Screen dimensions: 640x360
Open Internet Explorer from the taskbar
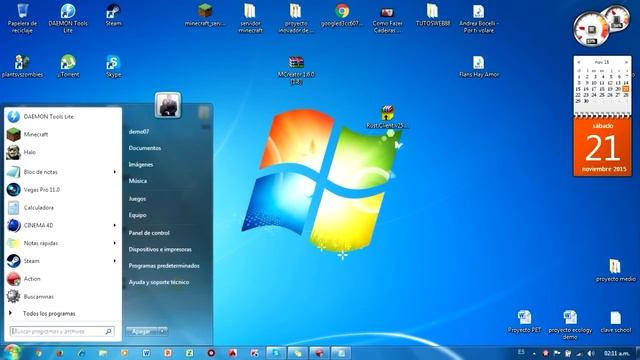(81, 353)
